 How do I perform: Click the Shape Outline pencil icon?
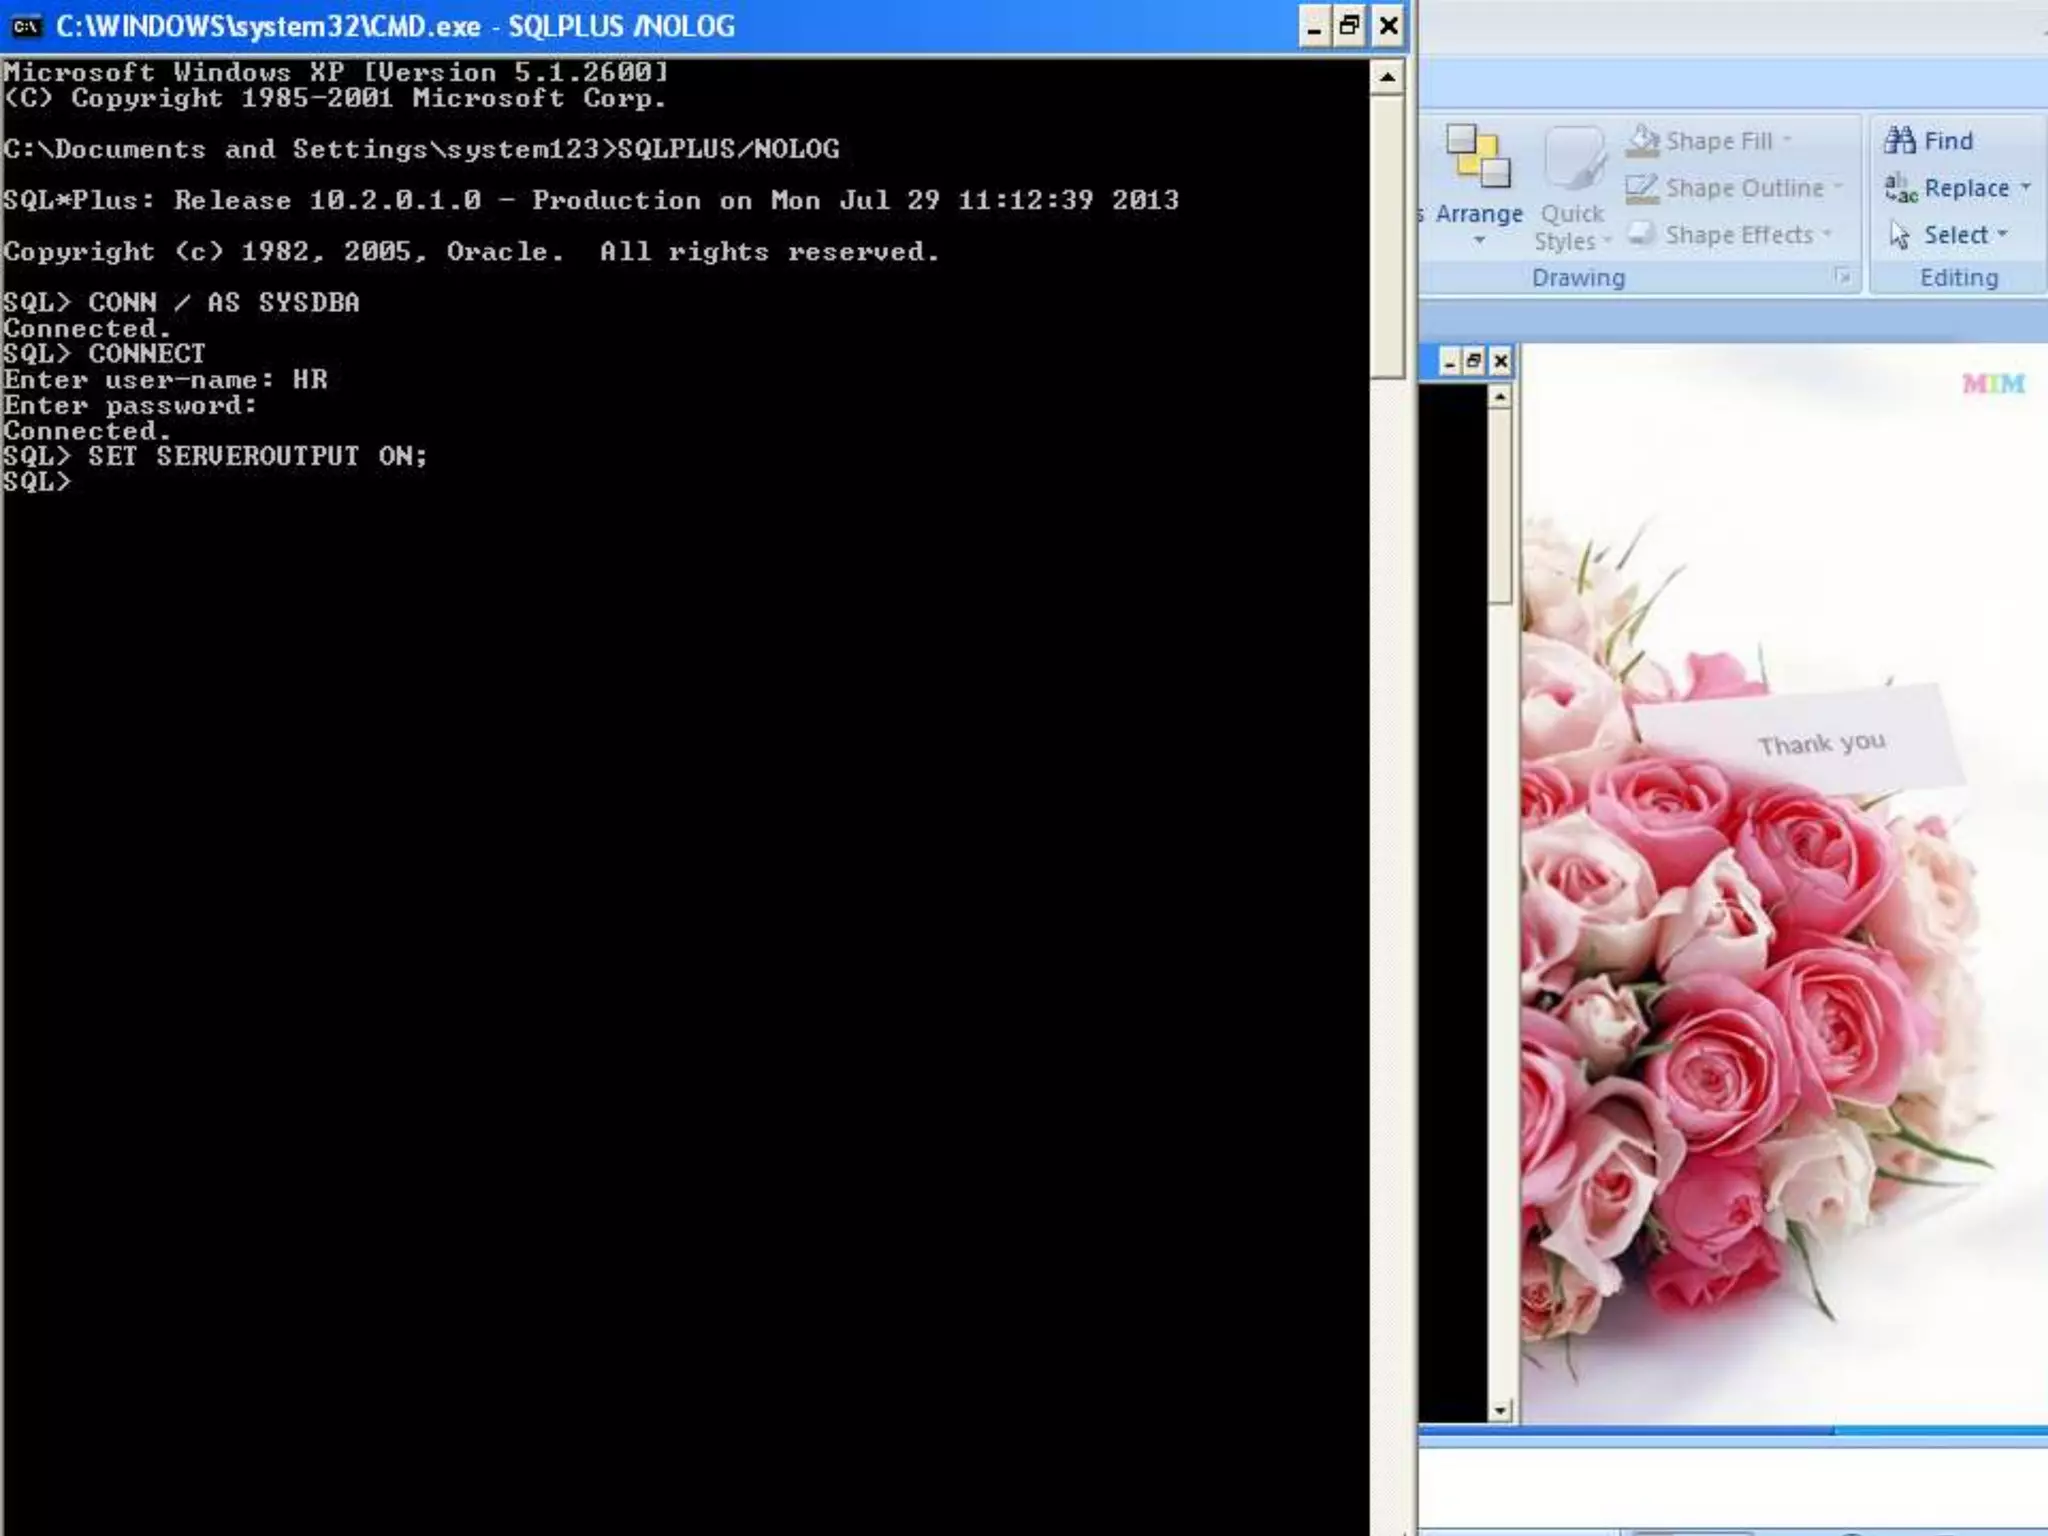1642,188
